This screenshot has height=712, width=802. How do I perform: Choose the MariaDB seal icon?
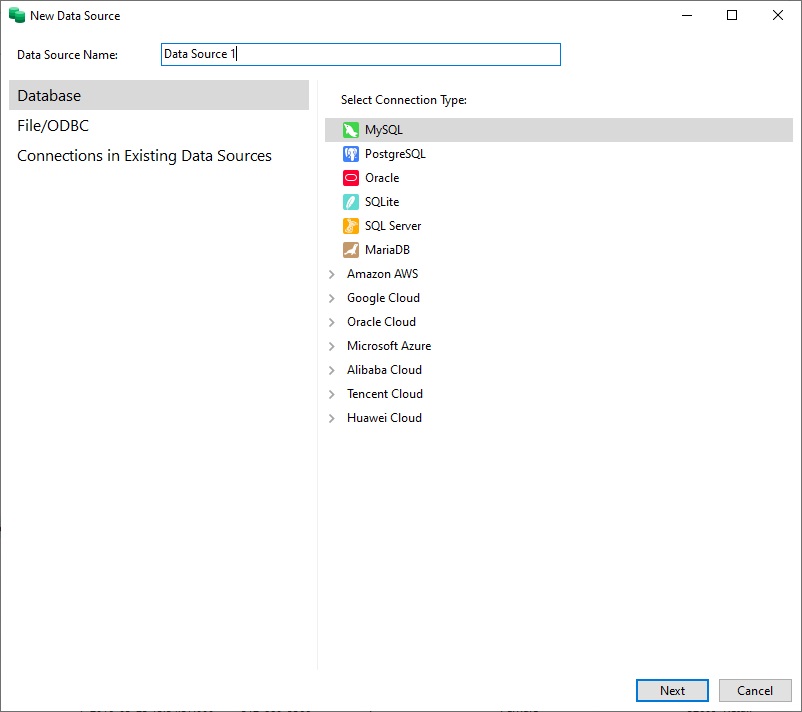pyautogui.click(x=350, y=250)
